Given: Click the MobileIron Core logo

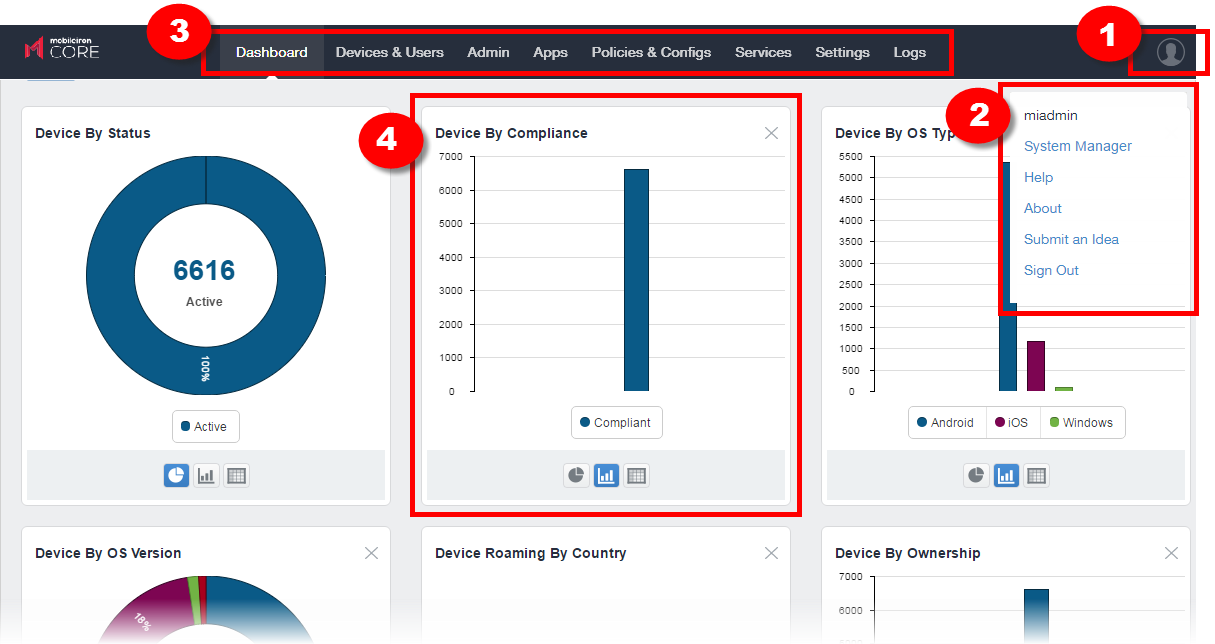Looking at the screenshot, I should click(x=62, y=48).
